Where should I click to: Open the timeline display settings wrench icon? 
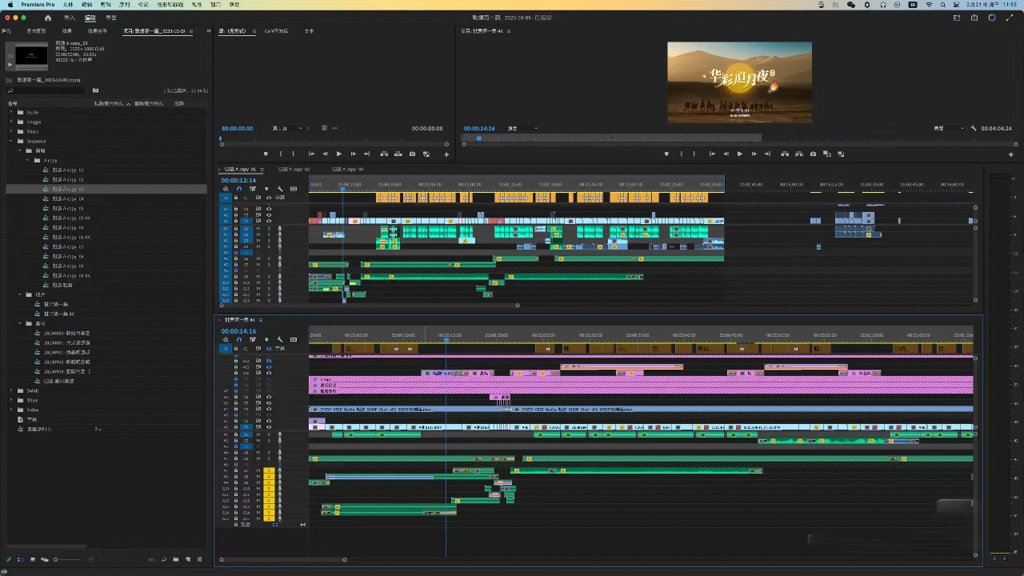(x=280, y=339)
